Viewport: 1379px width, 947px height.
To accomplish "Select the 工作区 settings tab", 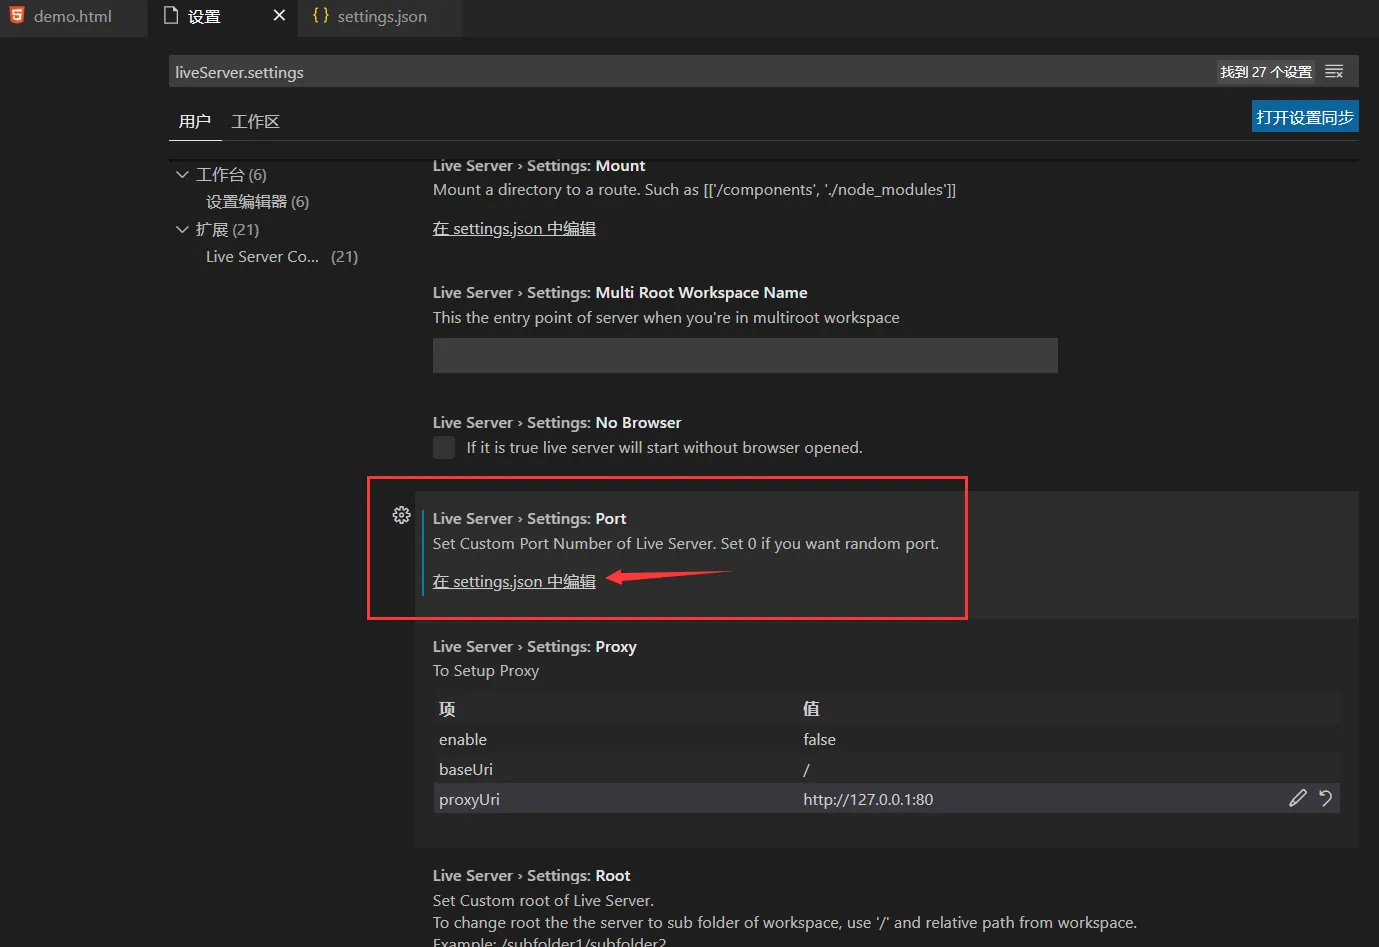I will click(255, 121).
